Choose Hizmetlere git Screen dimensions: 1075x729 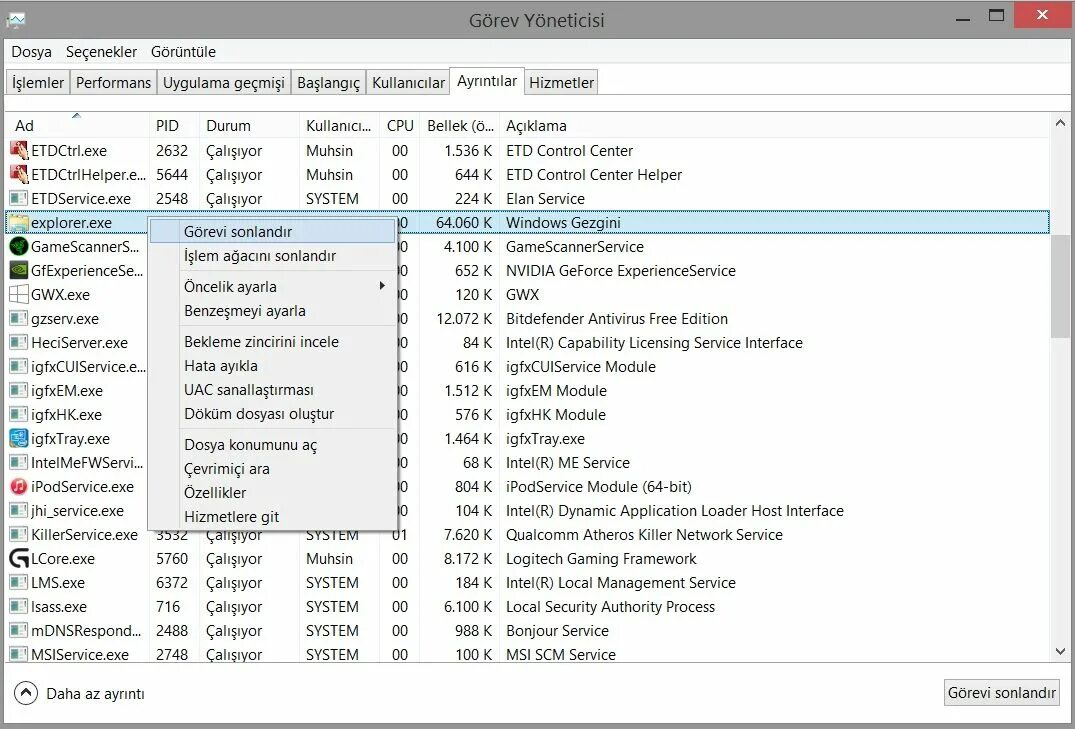[x=272, y=516]
